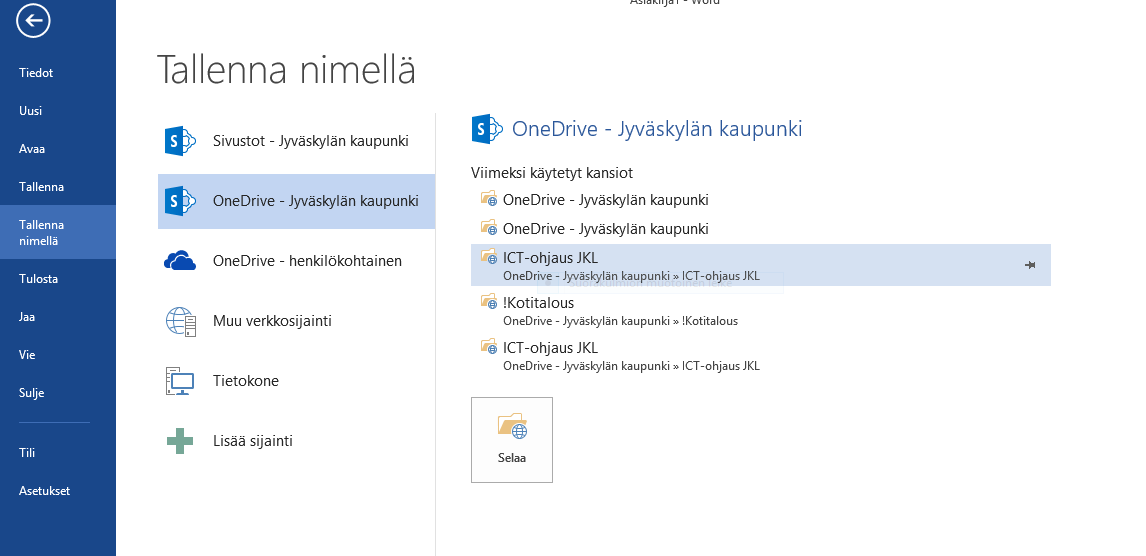Click green plus icon for Lisää sijainti
Viewport: 1146px width, 556px height.
click(180, 441)
